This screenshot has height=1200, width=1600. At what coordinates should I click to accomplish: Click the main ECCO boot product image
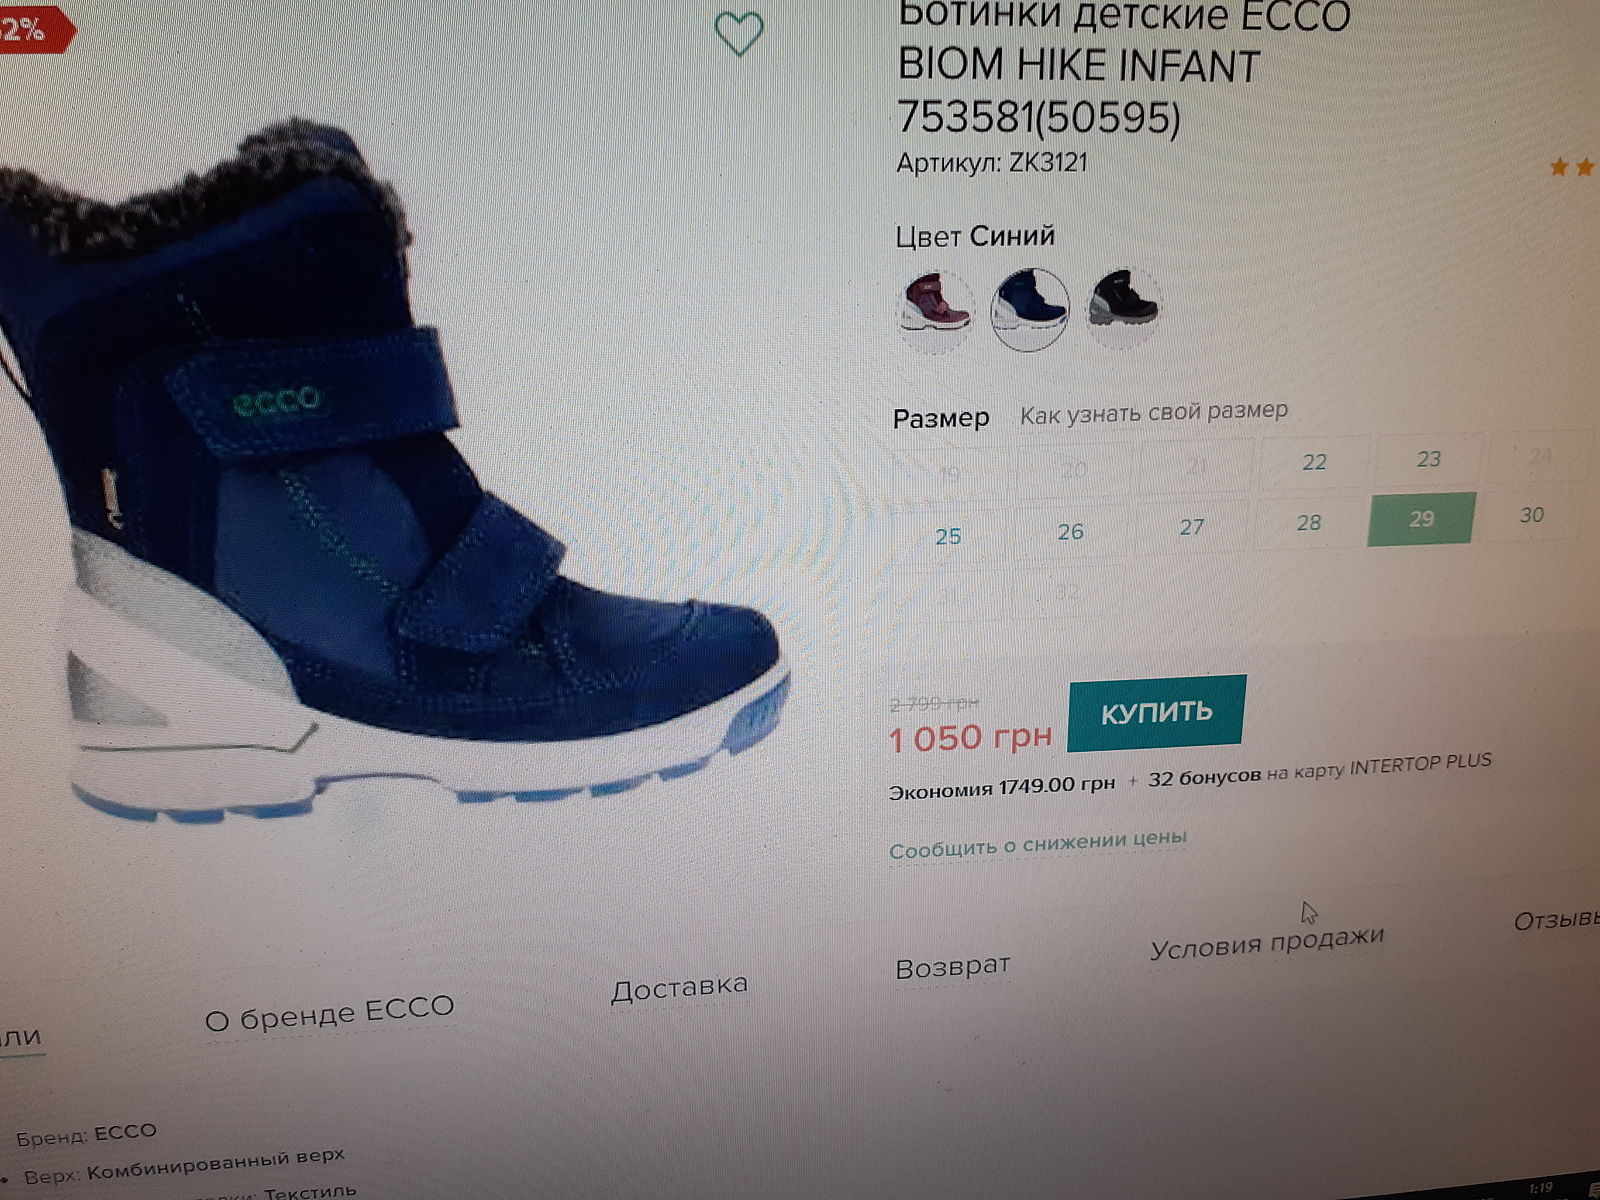click(390, 470)
